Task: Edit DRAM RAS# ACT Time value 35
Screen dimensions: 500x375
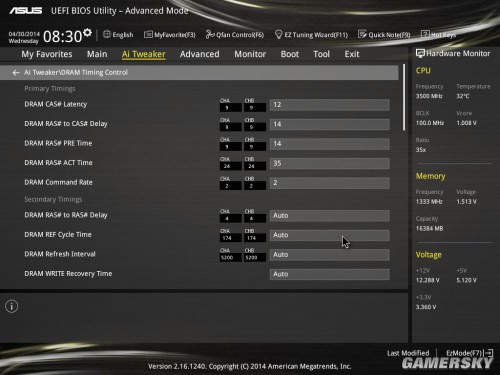Action: [x=329, y=163]
